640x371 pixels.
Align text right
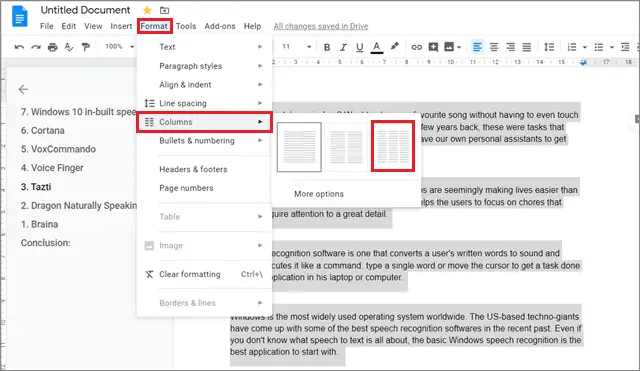click(511, 47)
